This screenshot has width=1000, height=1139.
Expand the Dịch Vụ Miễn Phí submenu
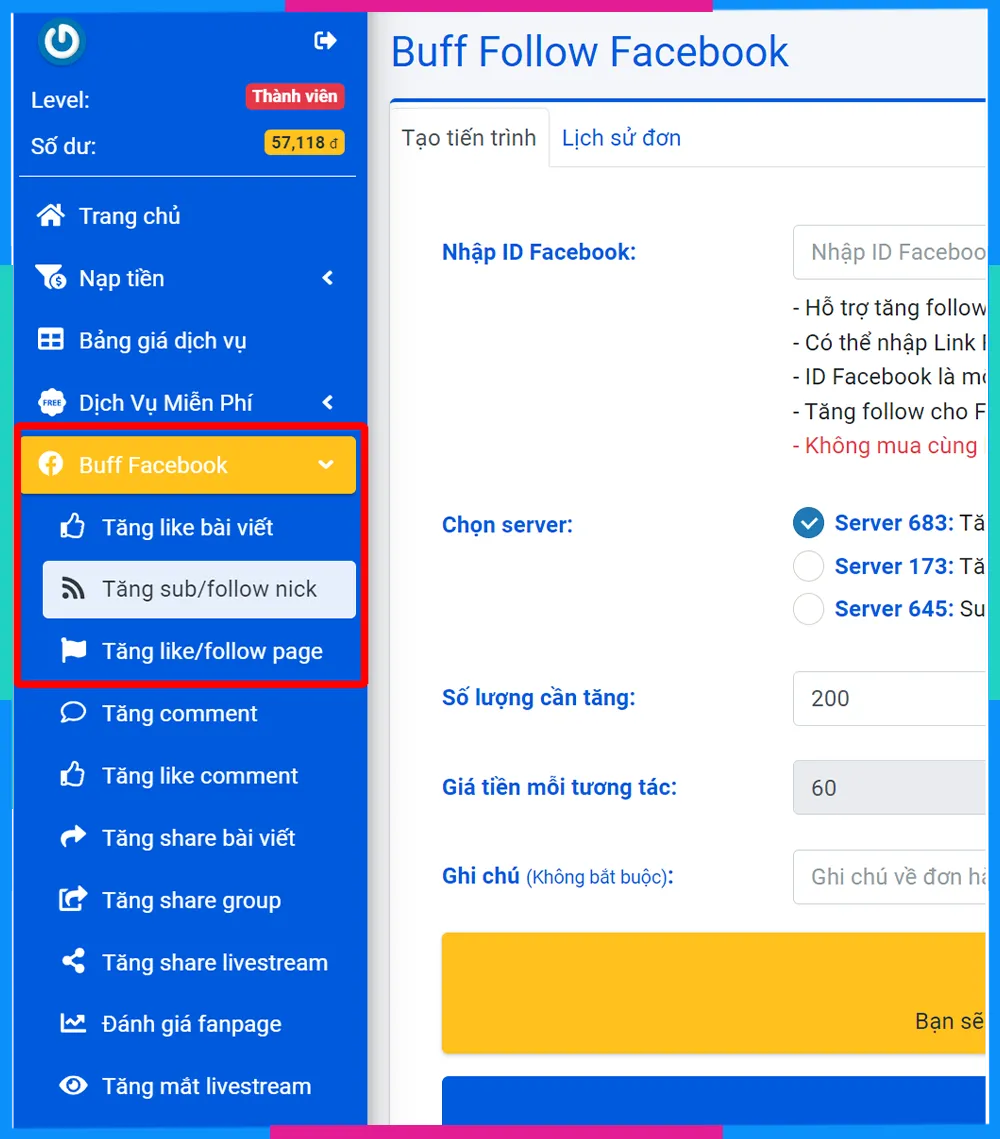click(327, 402)
